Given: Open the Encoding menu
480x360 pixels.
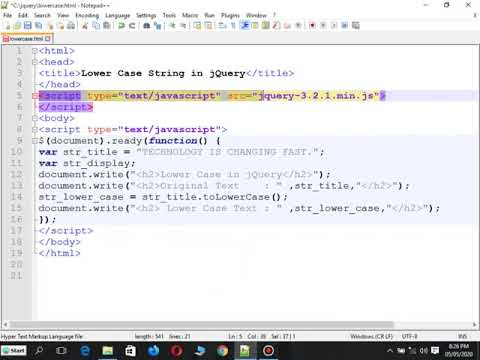Looking at the screenshot, I should 87,15.
